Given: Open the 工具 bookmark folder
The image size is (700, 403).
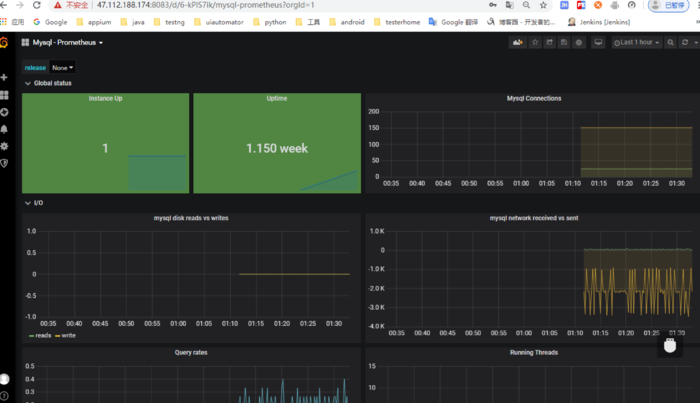Looking at the screenshot, I should (x=308, y=22).
